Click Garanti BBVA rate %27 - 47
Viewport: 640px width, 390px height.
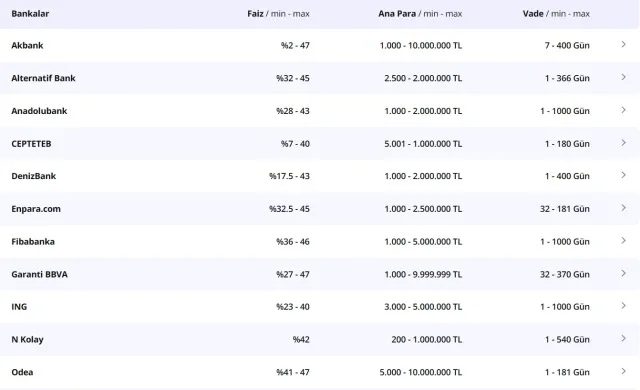click(293, 274)
